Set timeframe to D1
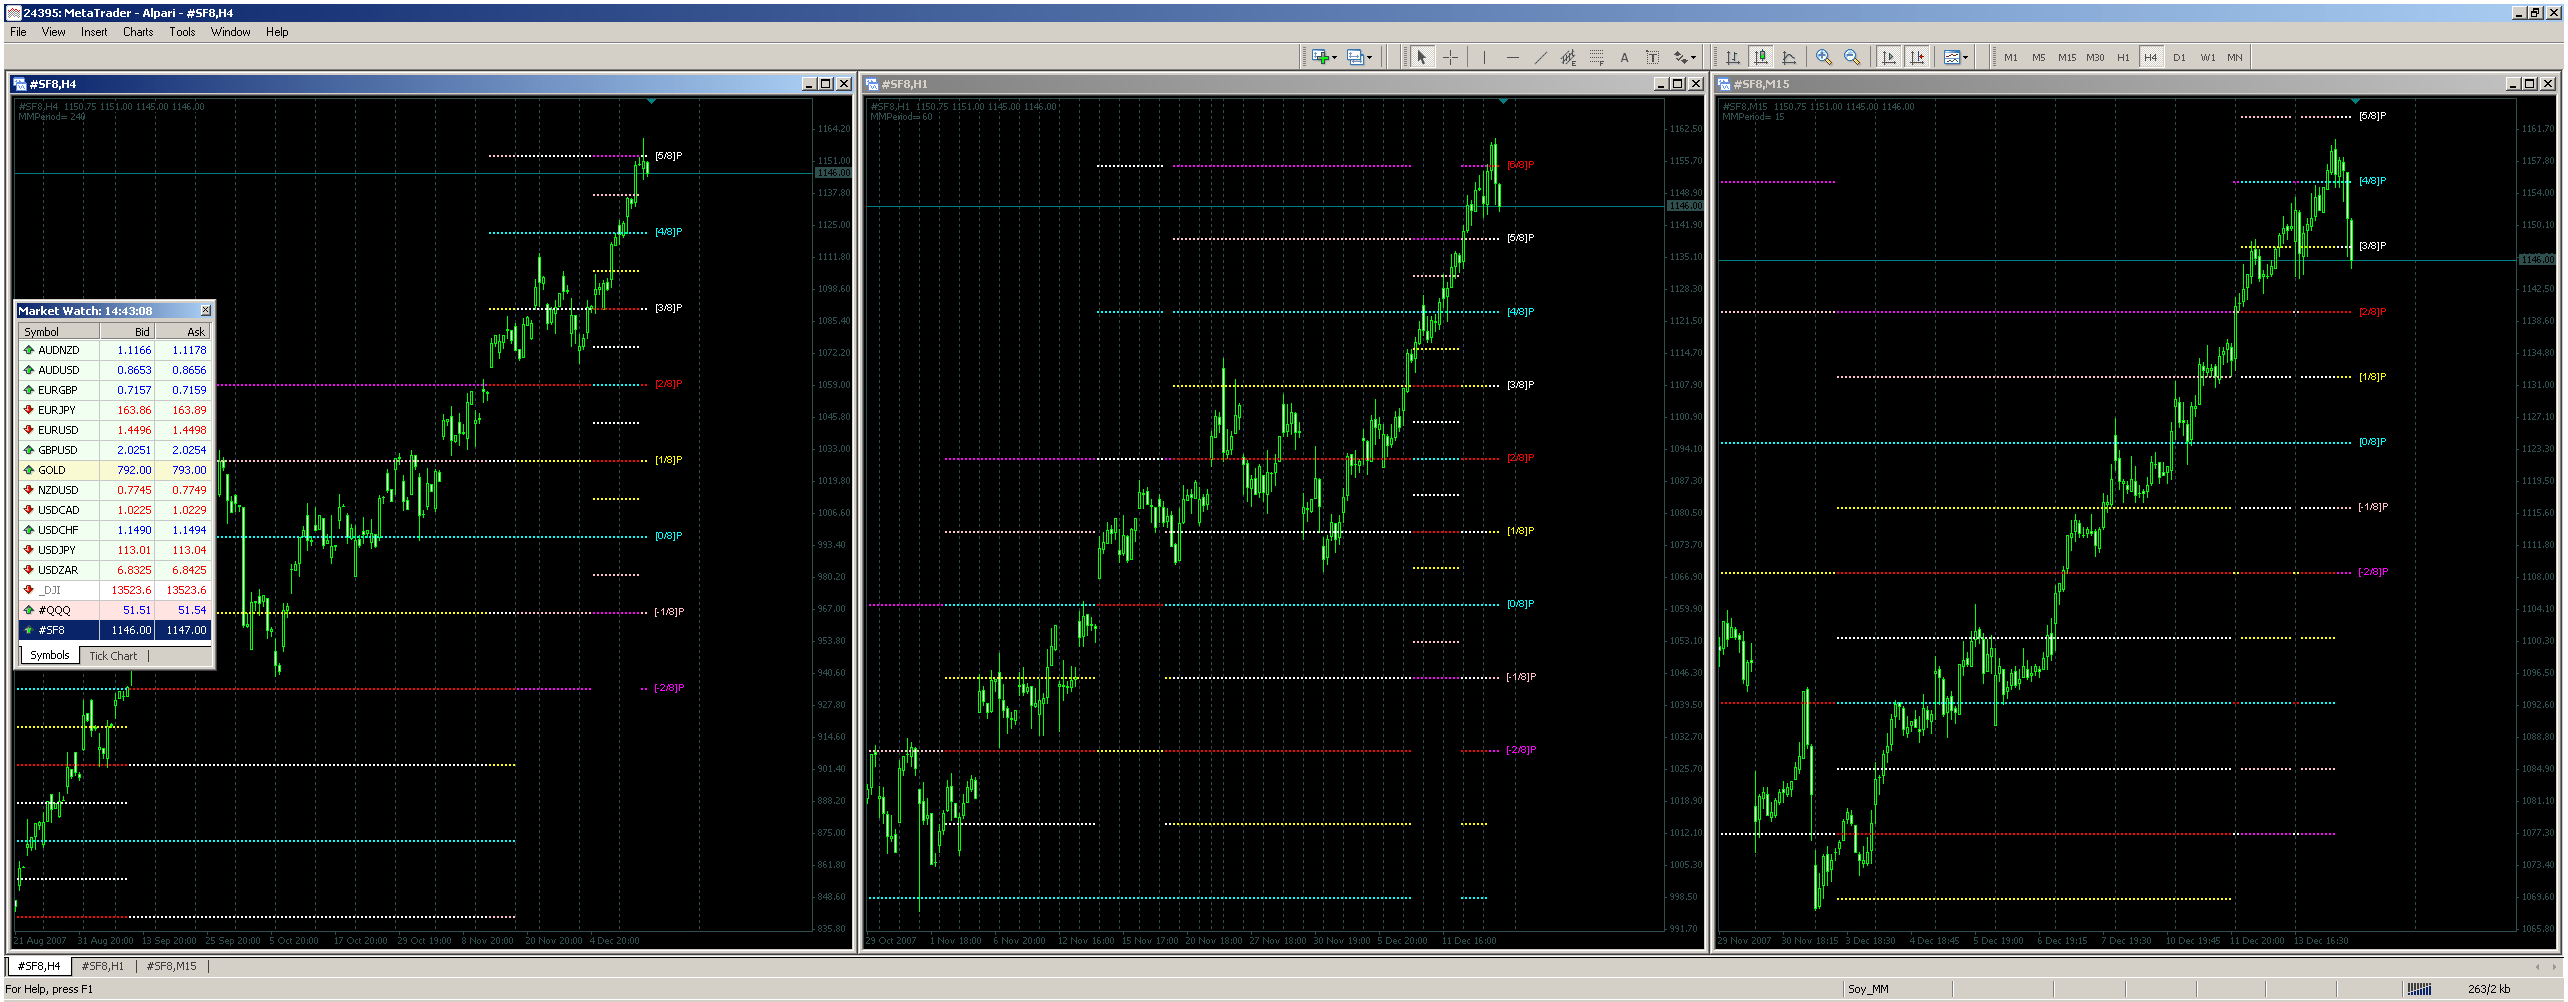Screen dimensions: 2568x1002 [x=2179, y=57]
